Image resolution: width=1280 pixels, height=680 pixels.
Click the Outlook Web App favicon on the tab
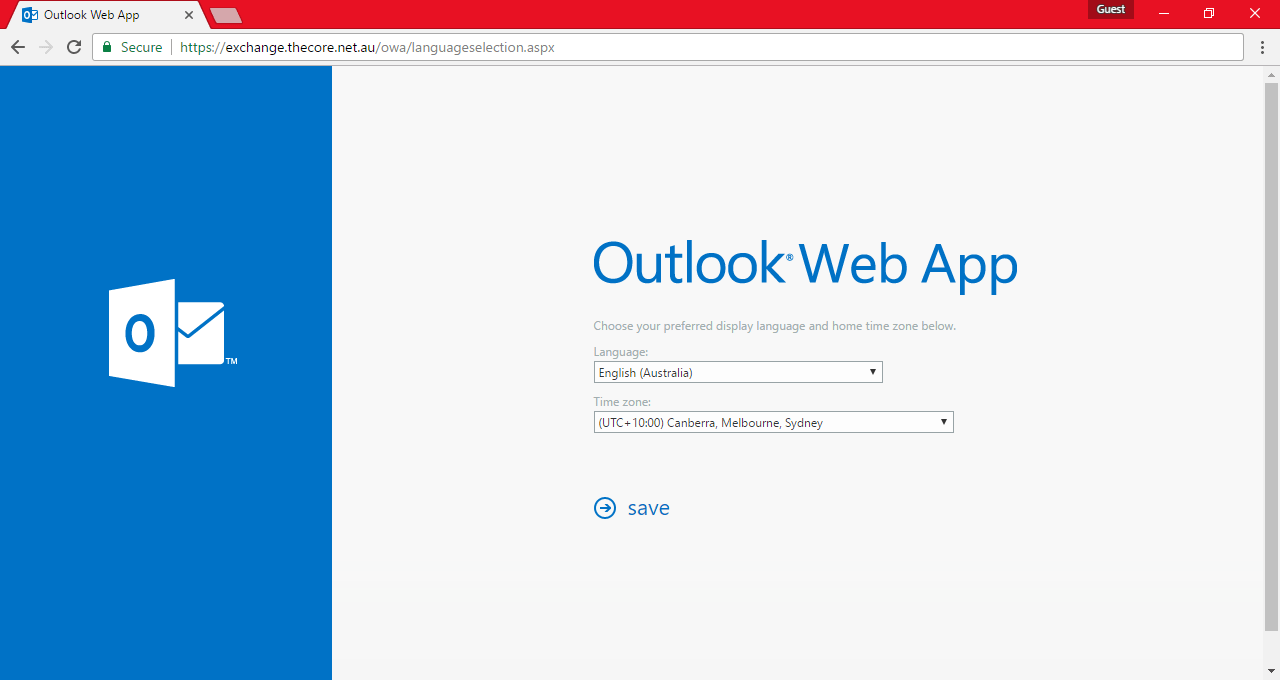[30, 14]
